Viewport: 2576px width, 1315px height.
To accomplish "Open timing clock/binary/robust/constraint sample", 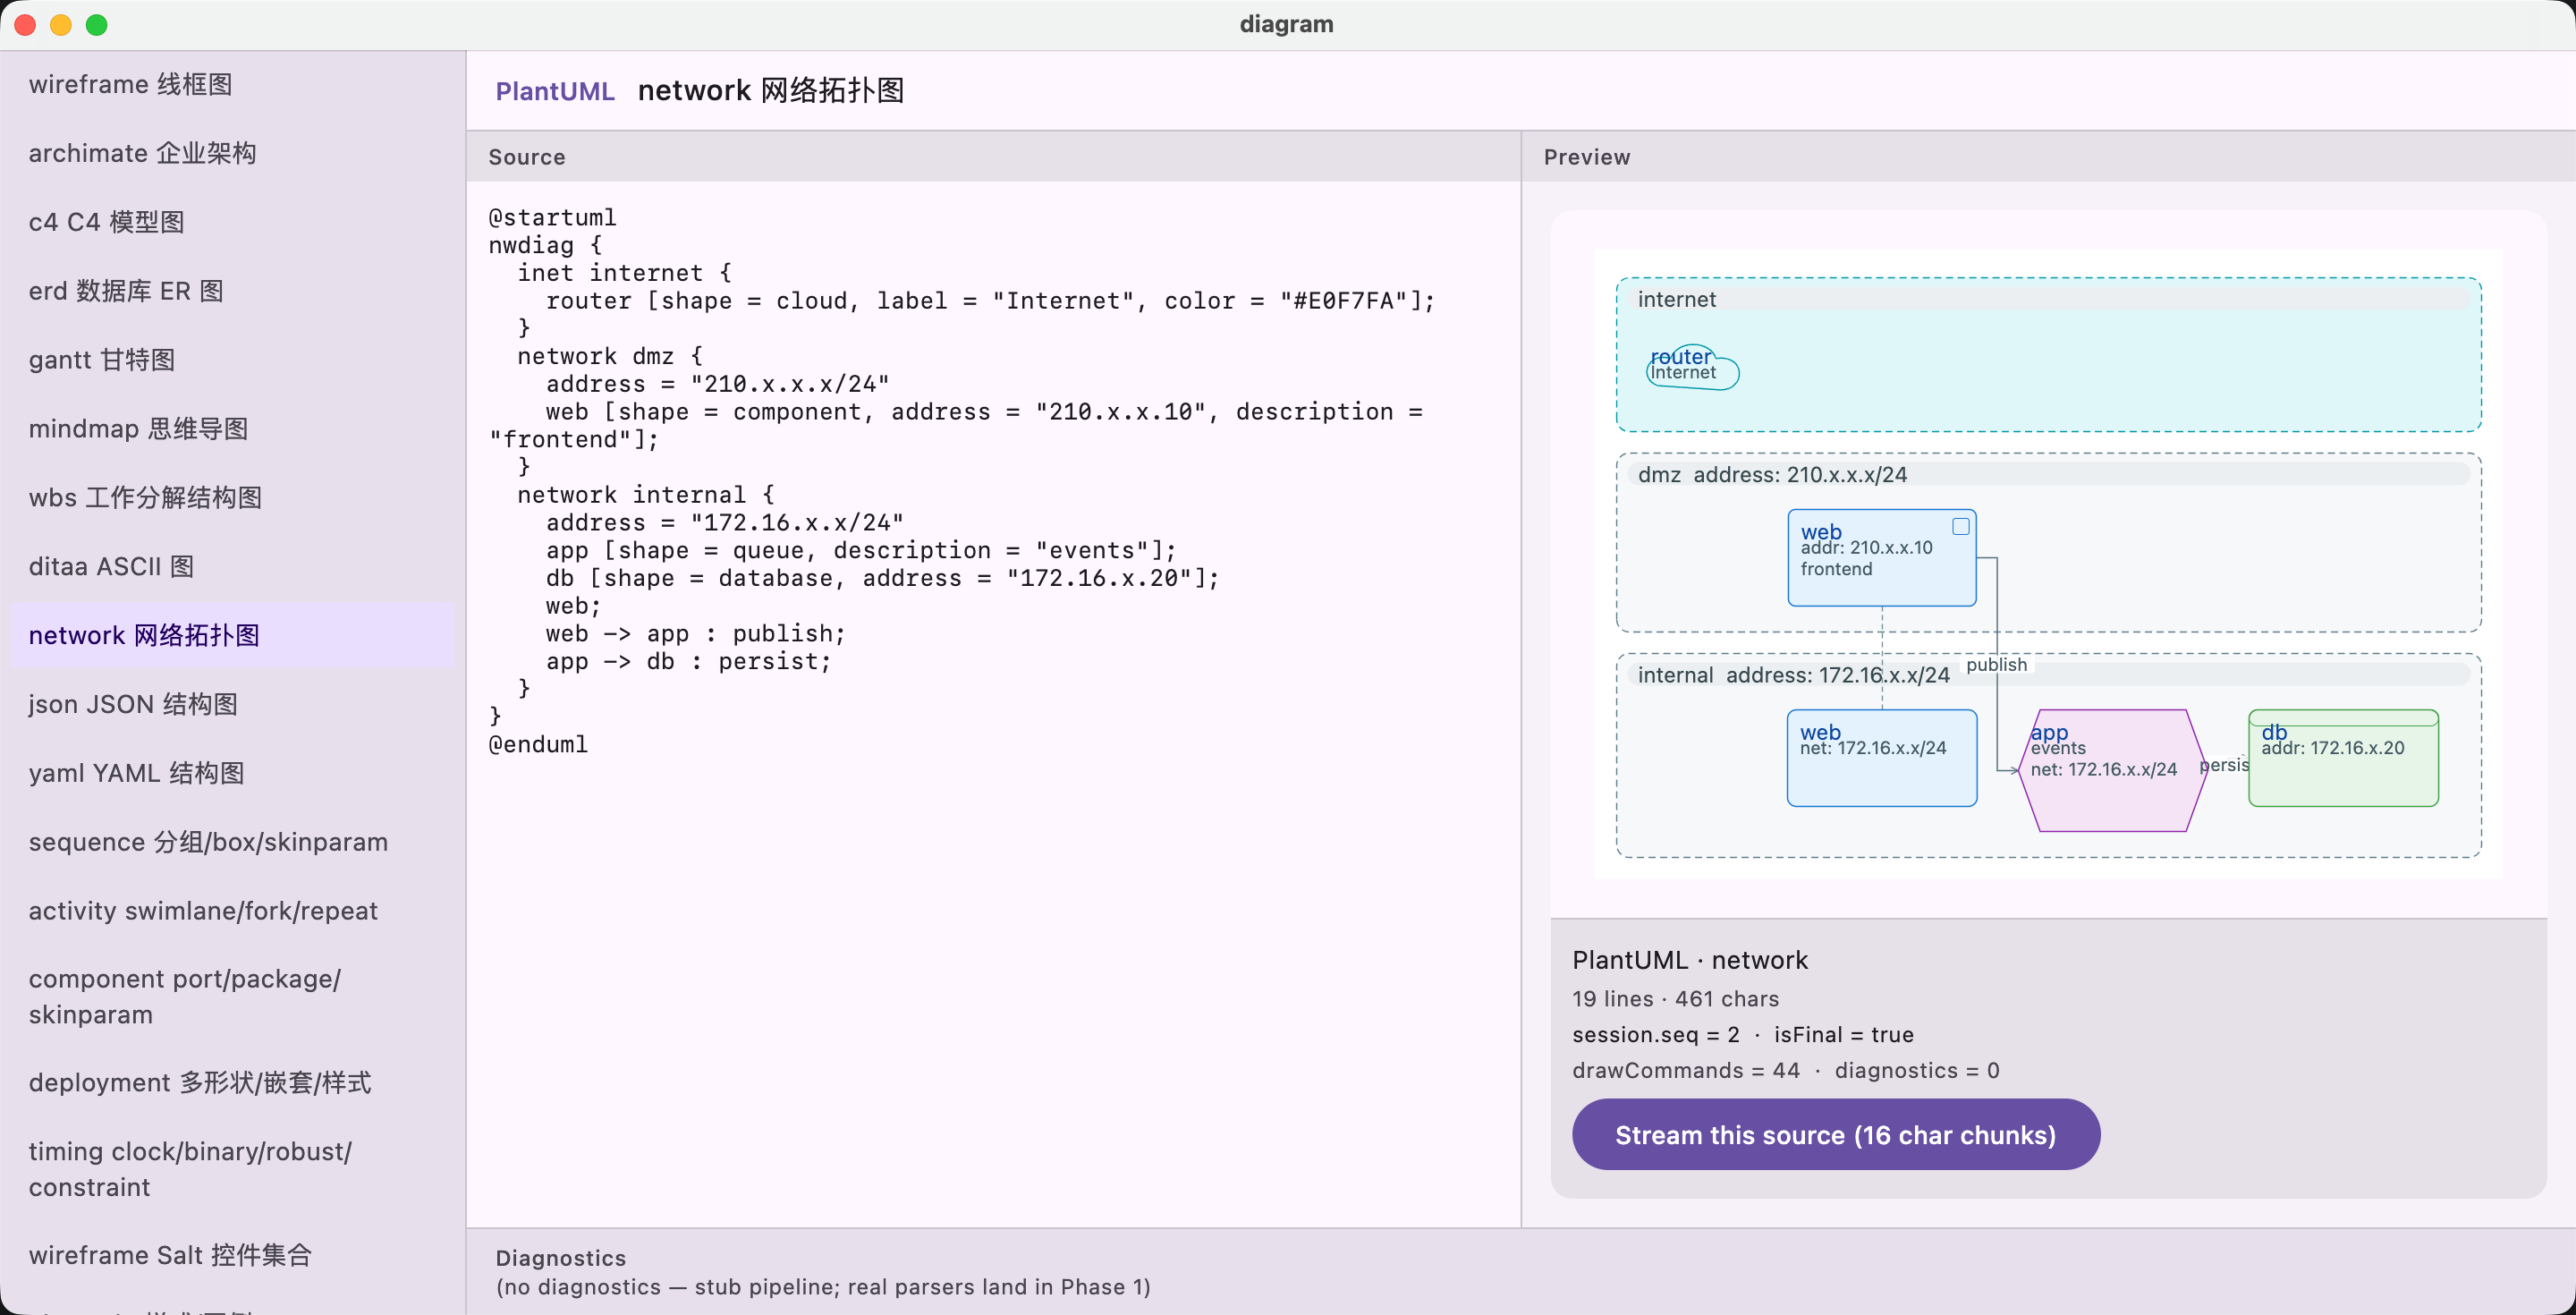I will [x=232, y=1169].
